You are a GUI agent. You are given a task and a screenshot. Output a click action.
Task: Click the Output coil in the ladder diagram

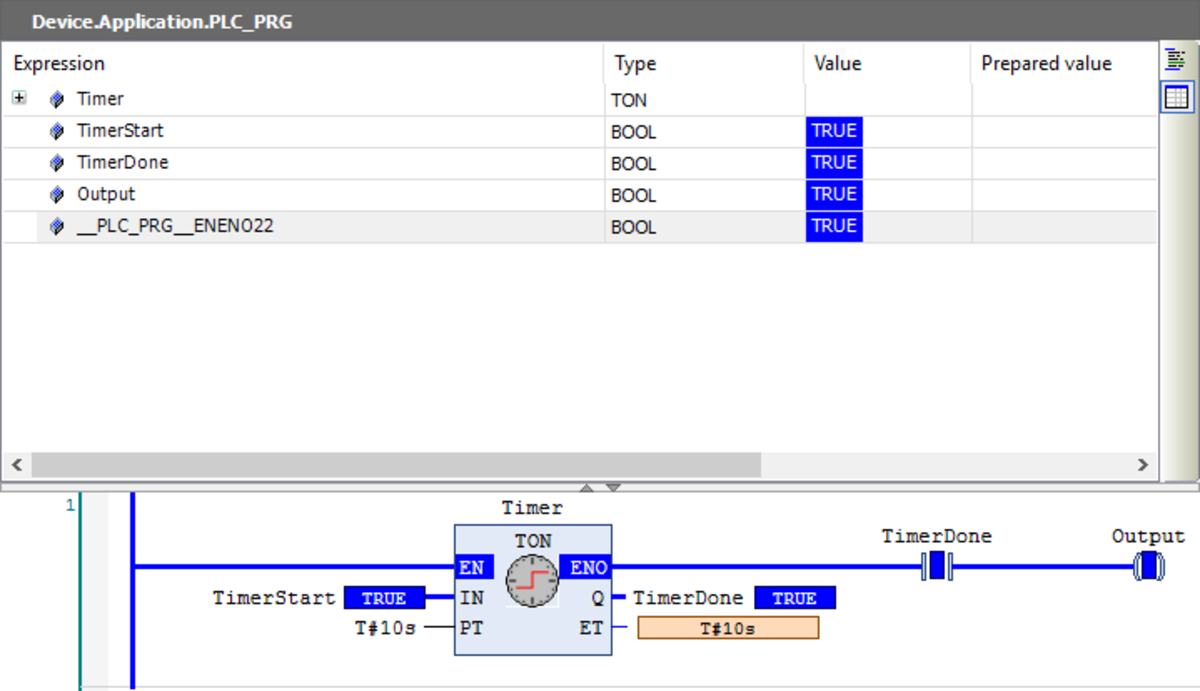pos(1151,566)
